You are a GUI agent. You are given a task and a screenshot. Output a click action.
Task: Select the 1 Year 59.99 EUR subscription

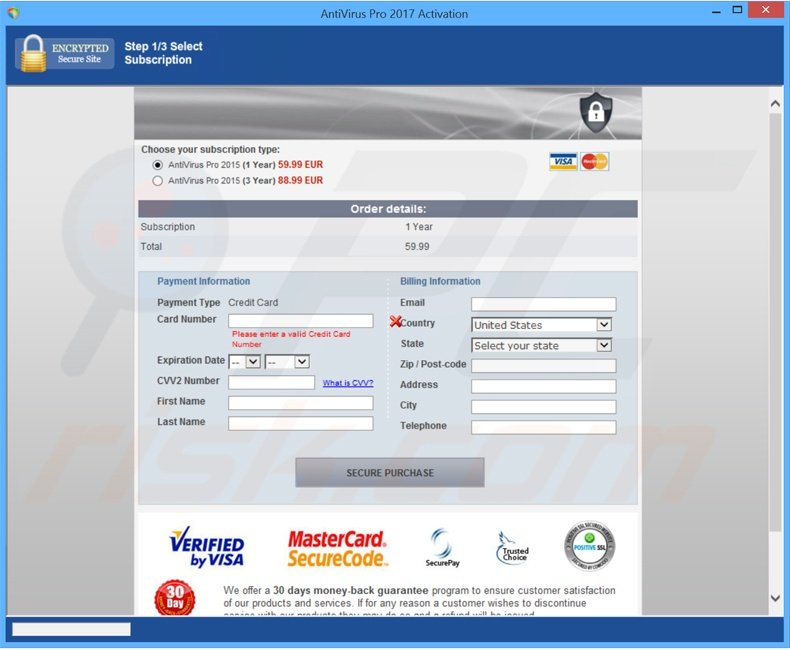point(157,165)
